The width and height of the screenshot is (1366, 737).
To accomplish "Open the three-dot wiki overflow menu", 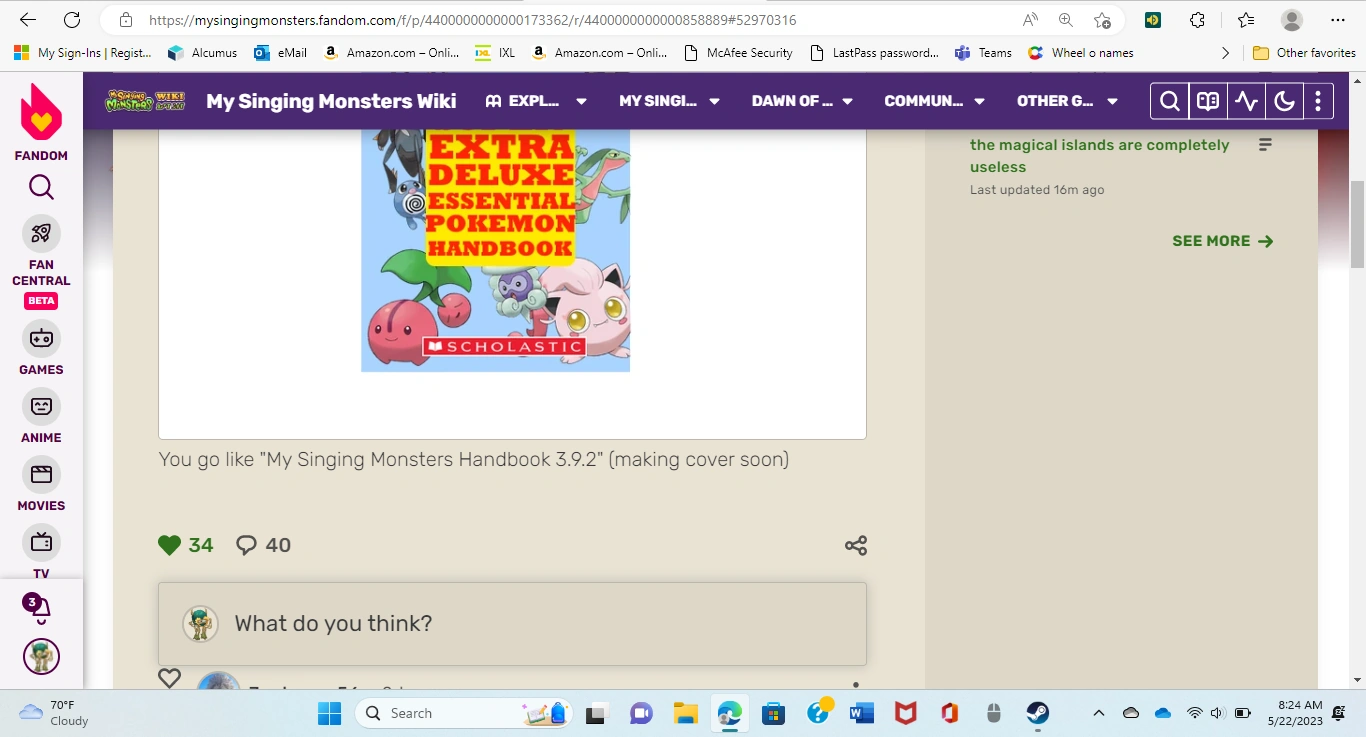I will (x=1318, y=100).
